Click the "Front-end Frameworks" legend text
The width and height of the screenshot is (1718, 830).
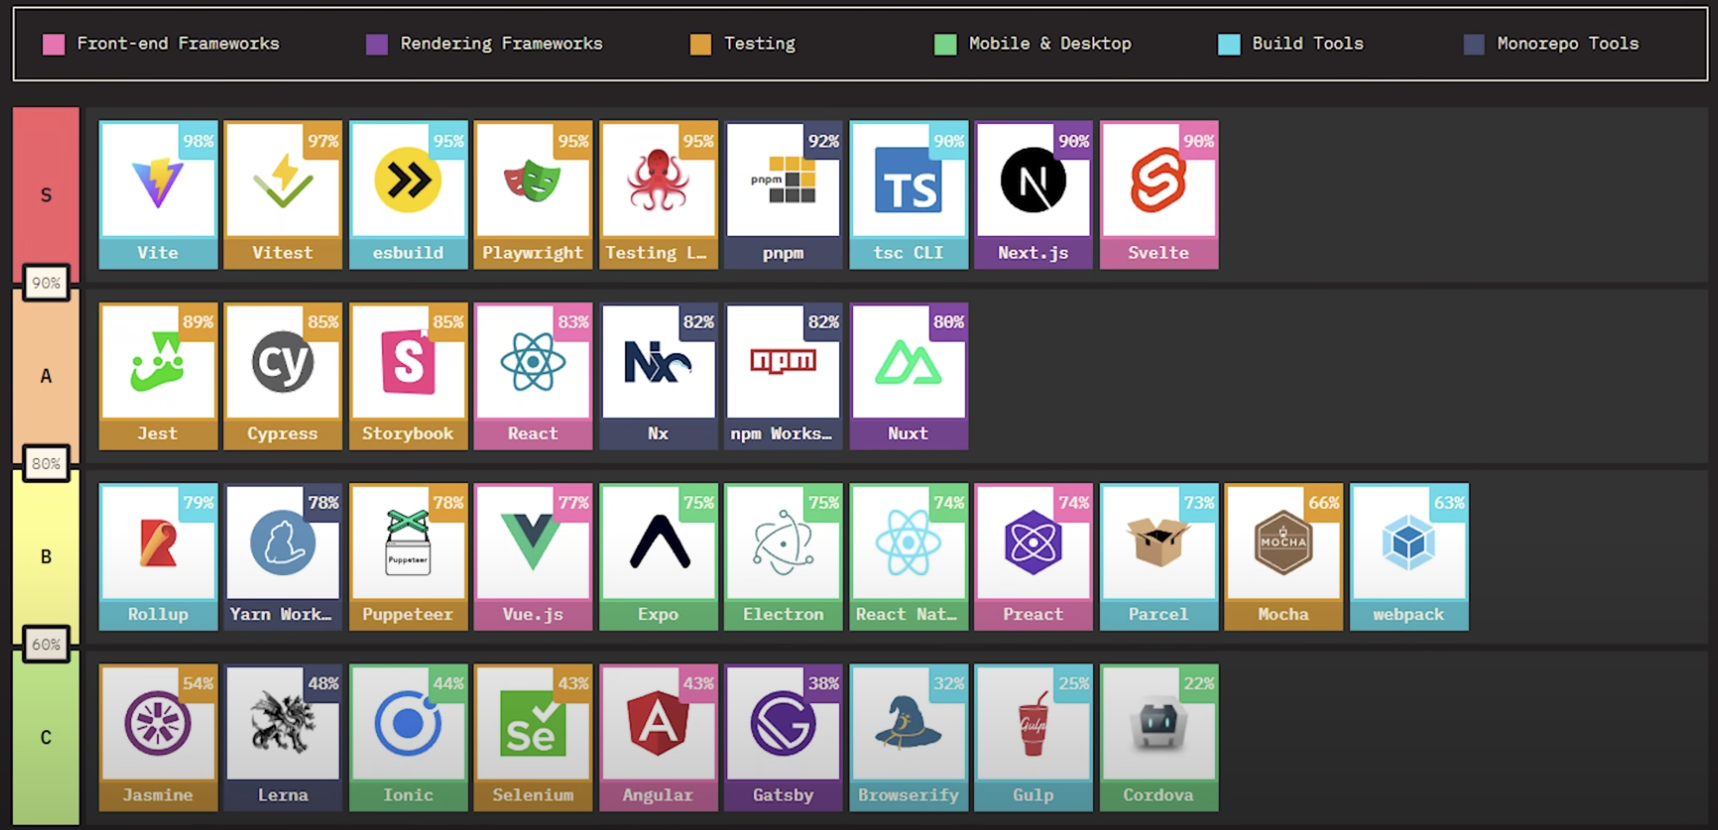point(178,44)
